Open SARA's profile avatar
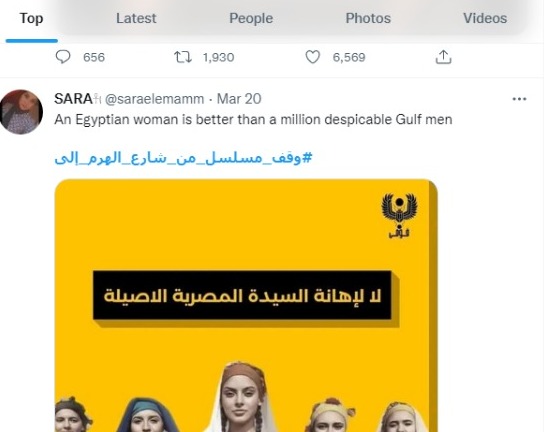This screenshot has height=432, width=544. pyautogui.click(x=21, y=112)
